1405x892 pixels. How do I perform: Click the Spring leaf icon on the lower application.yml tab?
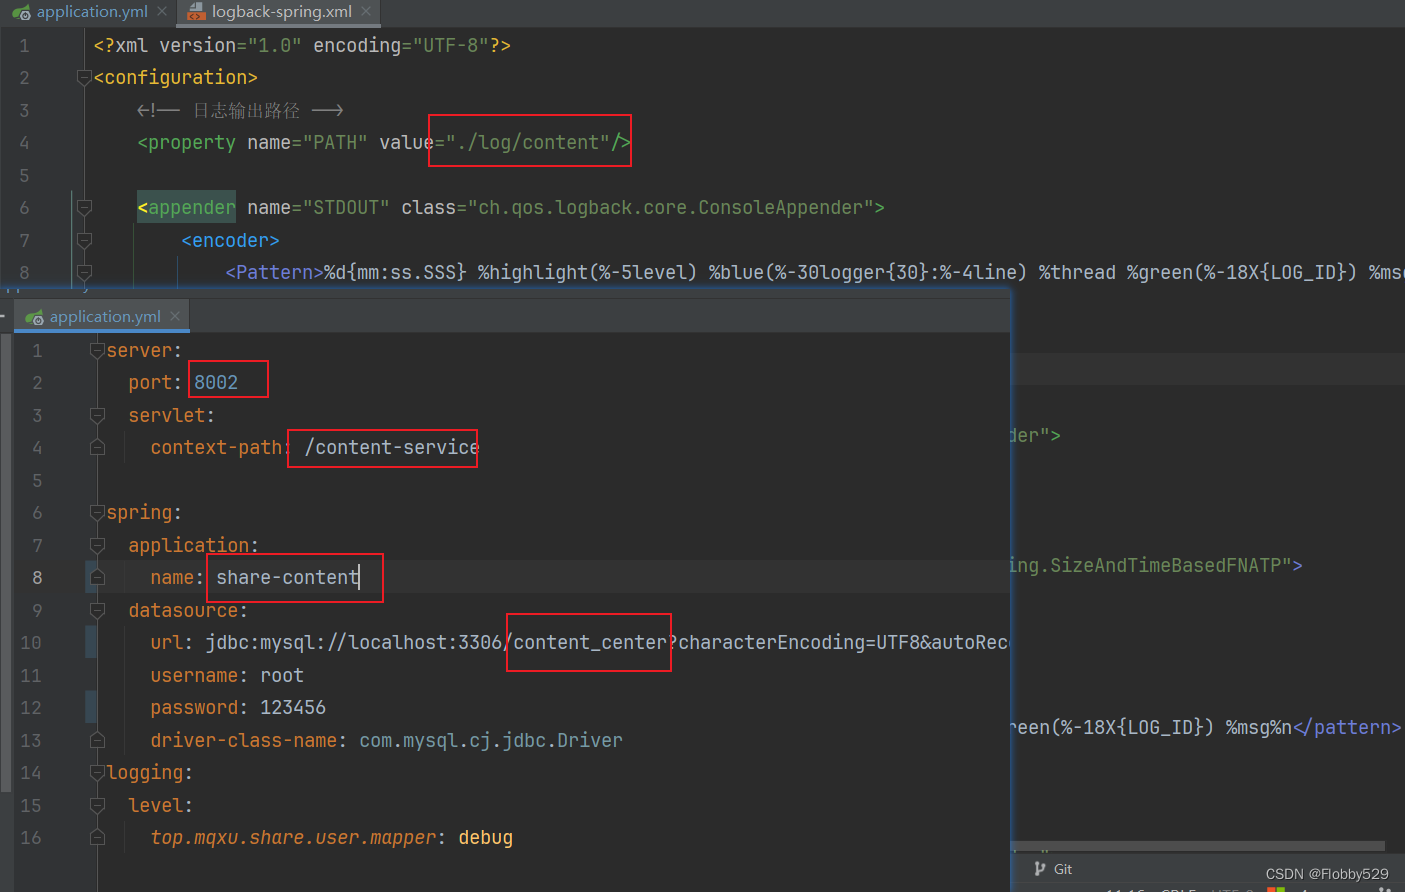point(35,317)
